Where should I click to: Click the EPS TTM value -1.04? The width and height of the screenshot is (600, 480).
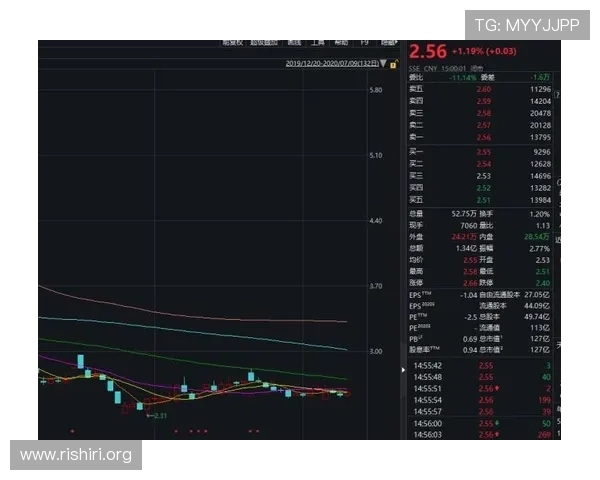[x=468, y=295]
